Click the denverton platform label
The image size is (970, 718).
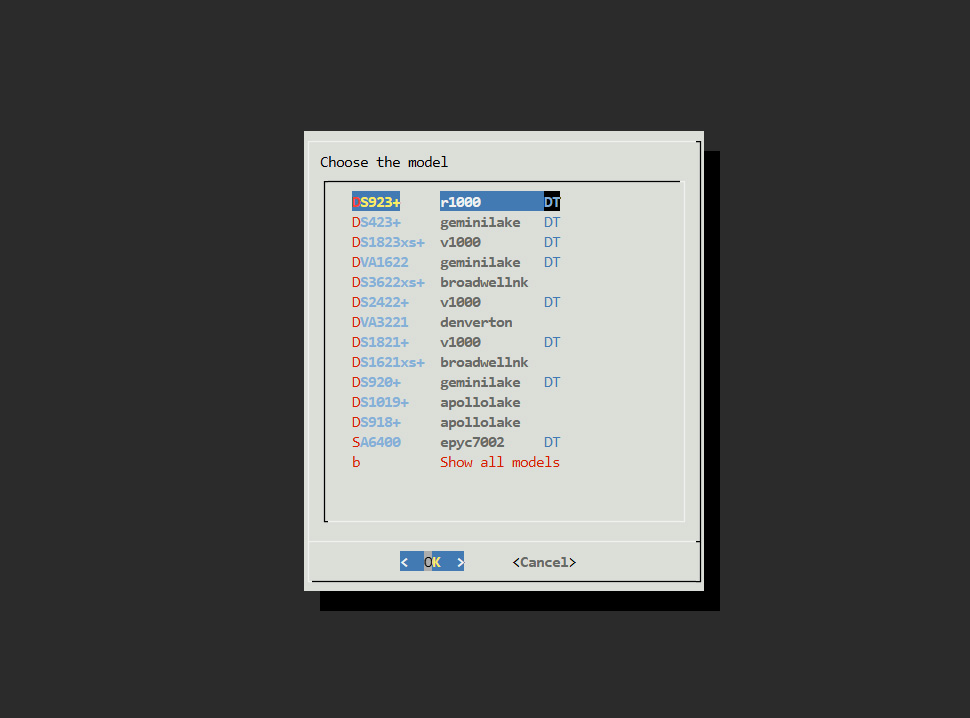(x=476, y=322)
